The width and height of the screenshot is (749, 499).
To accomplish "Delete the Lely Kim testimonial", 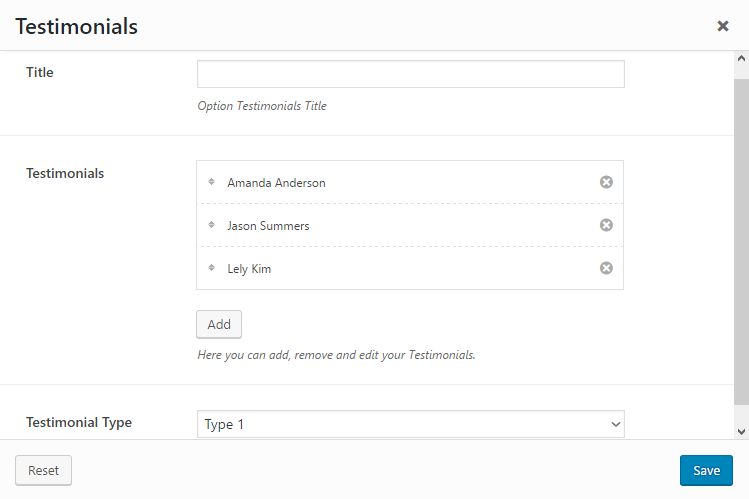I will point(606,268).
